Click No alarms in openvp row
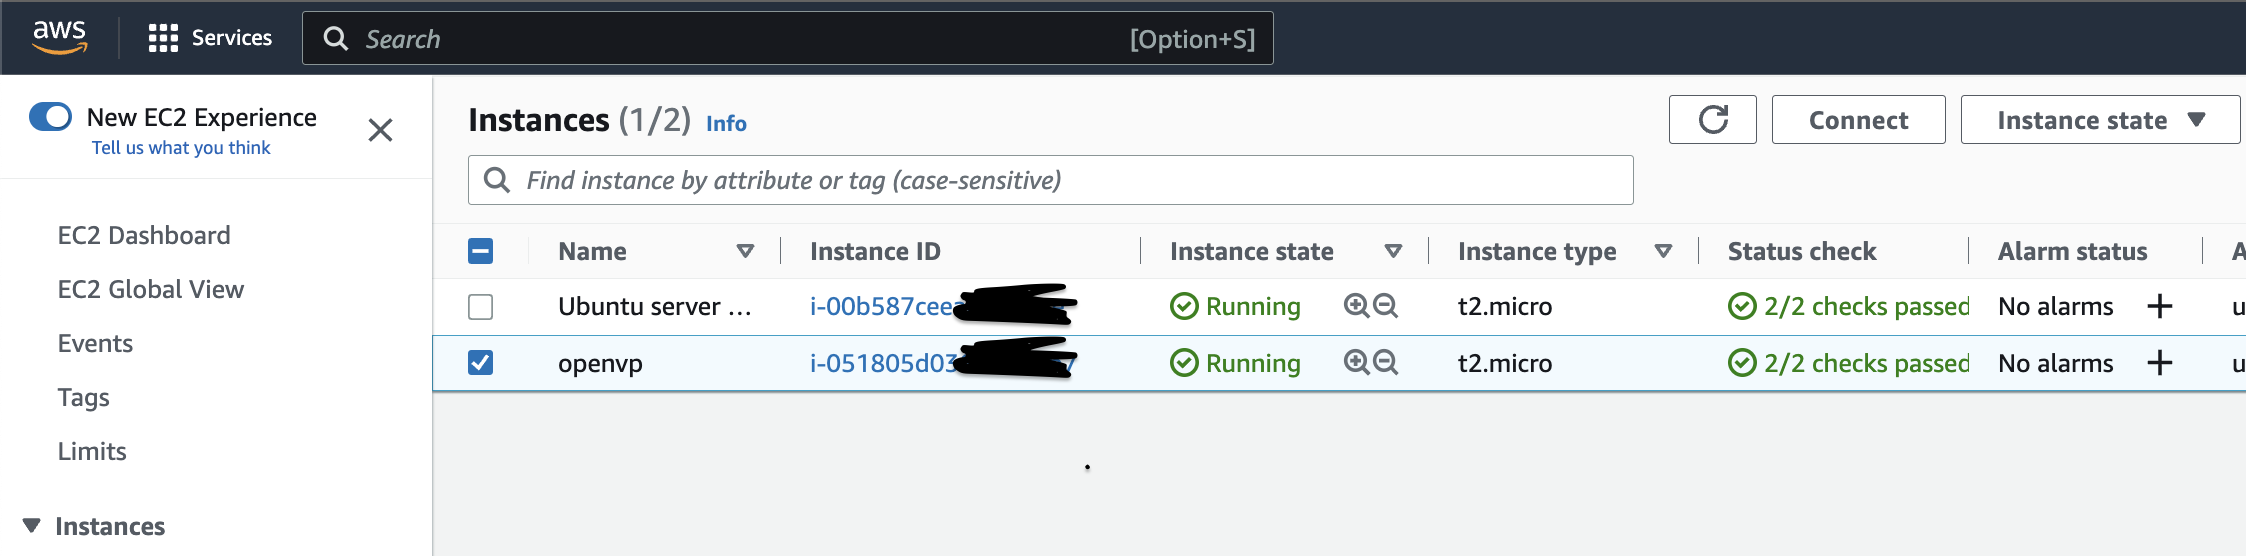The image size is (2246, 556). click(x=2055, y=363)
